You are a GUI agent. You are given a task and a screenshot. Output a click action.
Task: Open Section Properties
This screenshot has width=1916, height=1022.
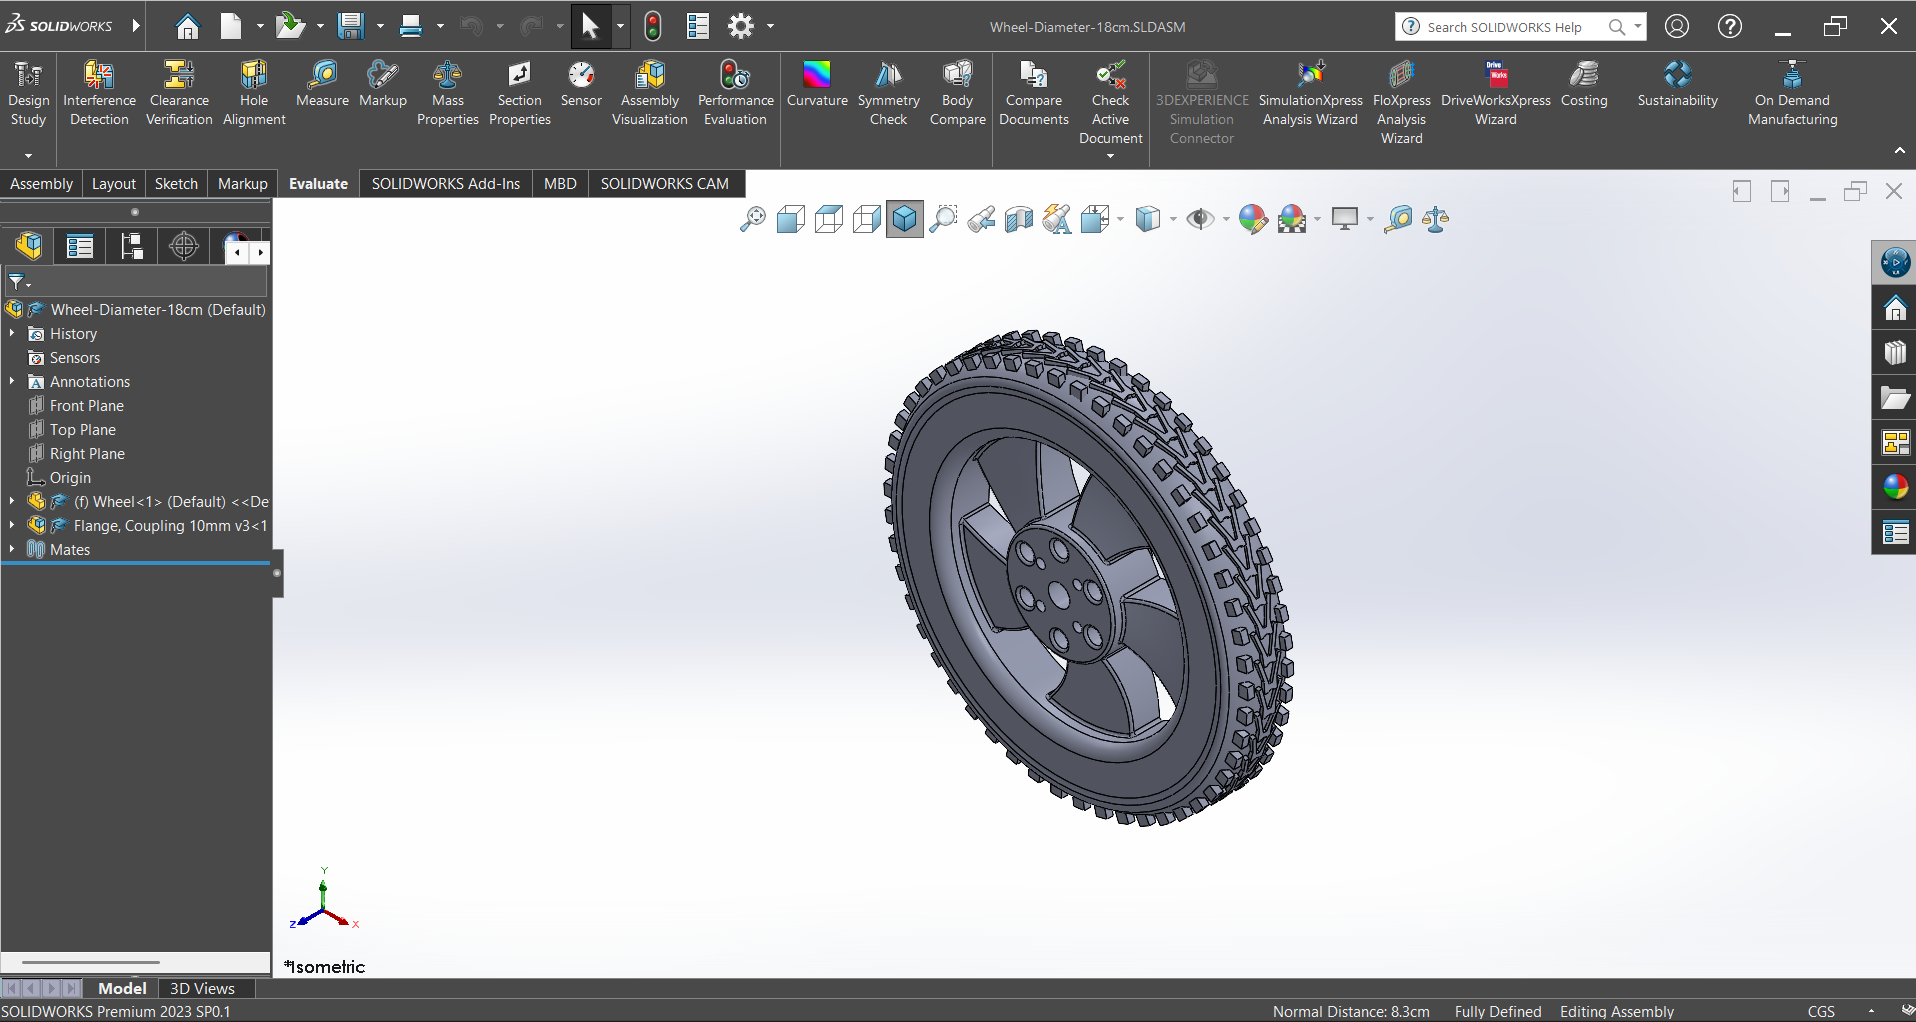click(519, 93)
